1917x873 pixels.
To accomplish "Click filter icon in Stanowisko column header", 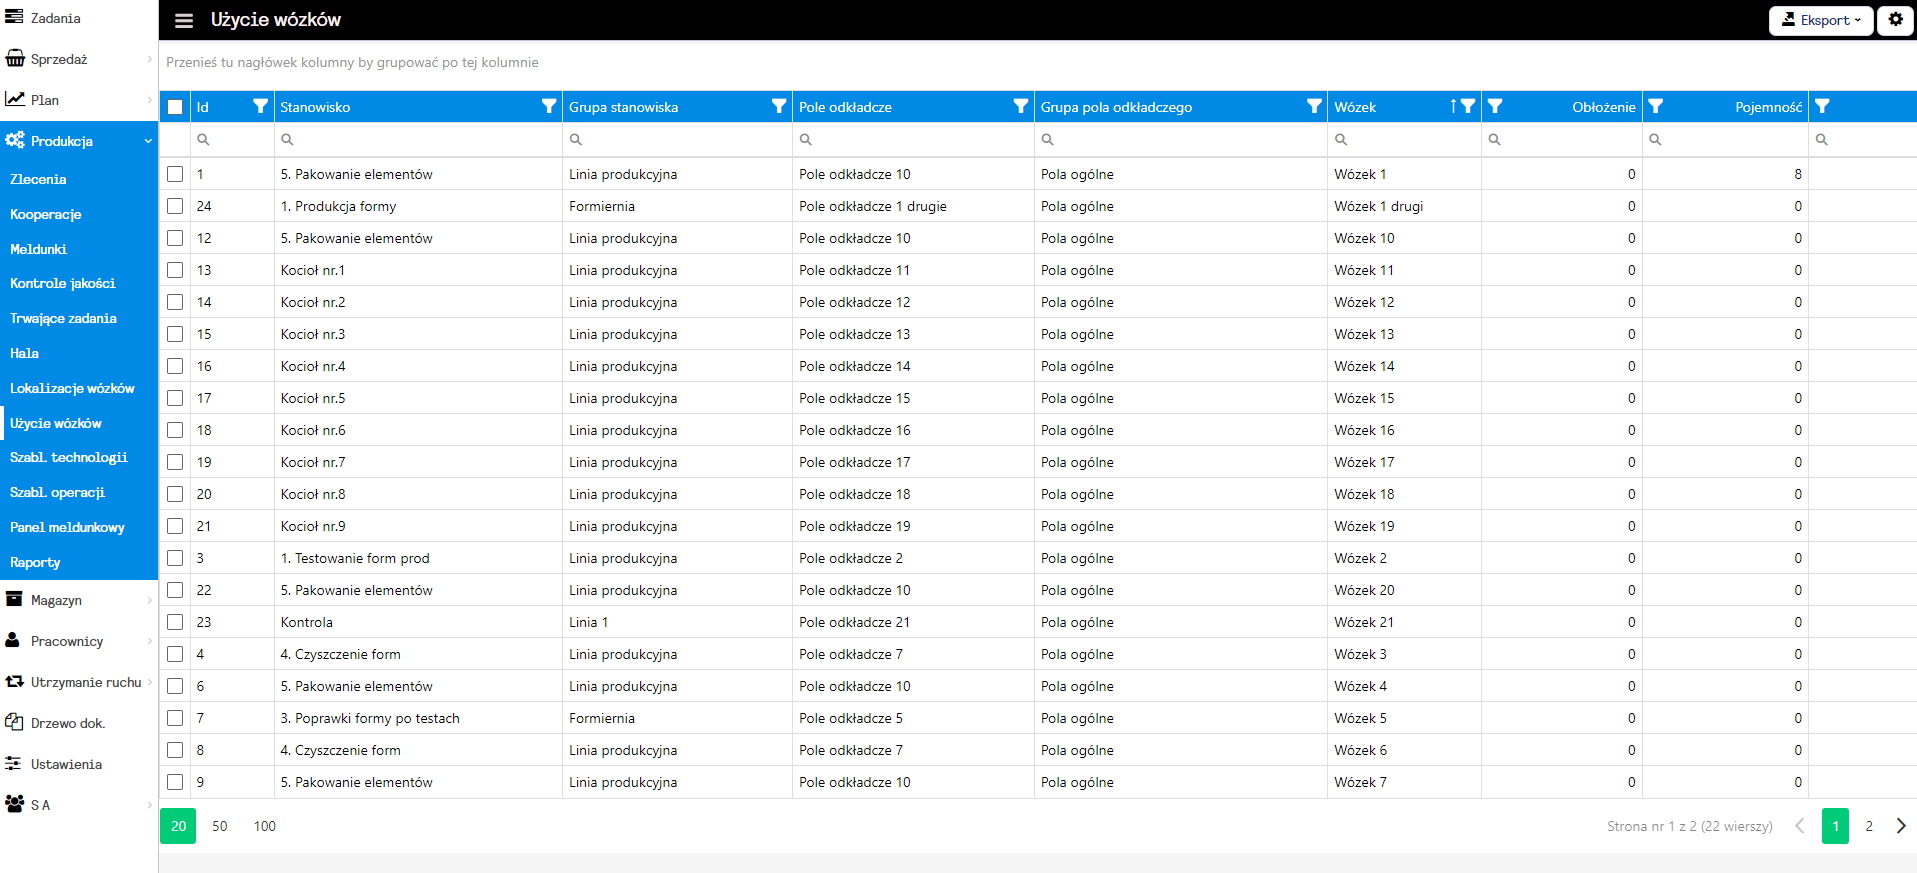I will click(549, 106).
